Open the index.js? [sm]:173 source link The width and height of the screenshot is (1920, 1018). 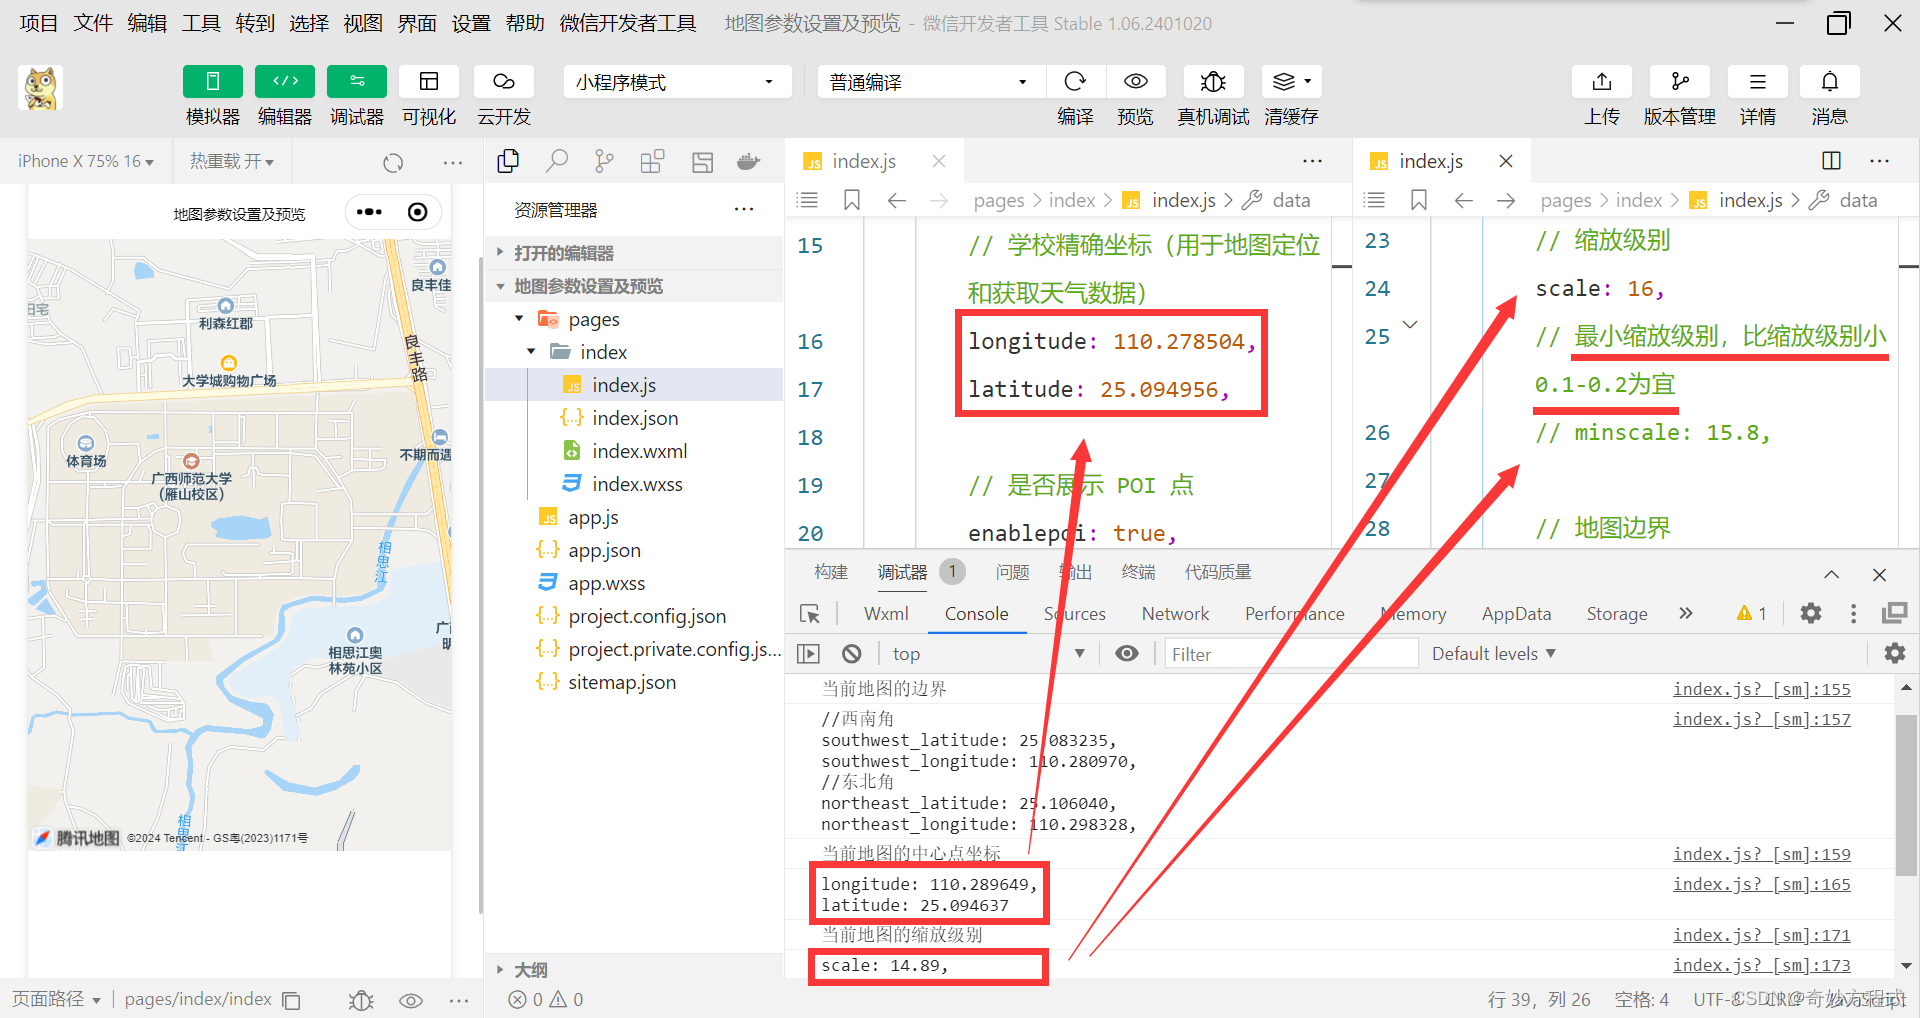pyautogui.click(x=1761, y=965)
